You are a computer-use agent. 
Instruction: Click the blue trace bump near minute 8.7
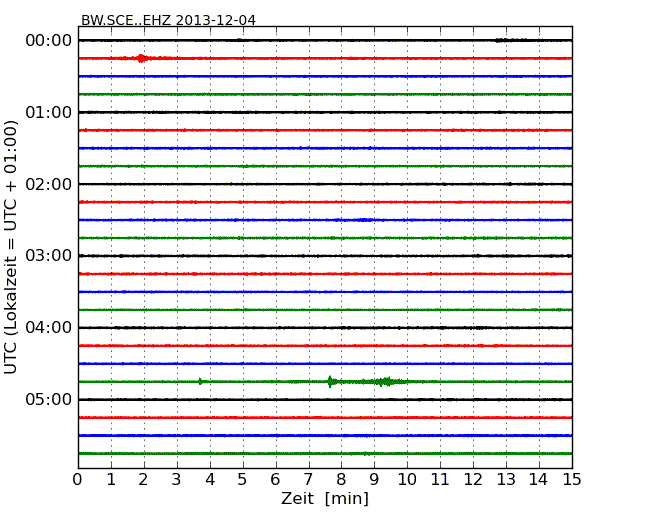365,220
